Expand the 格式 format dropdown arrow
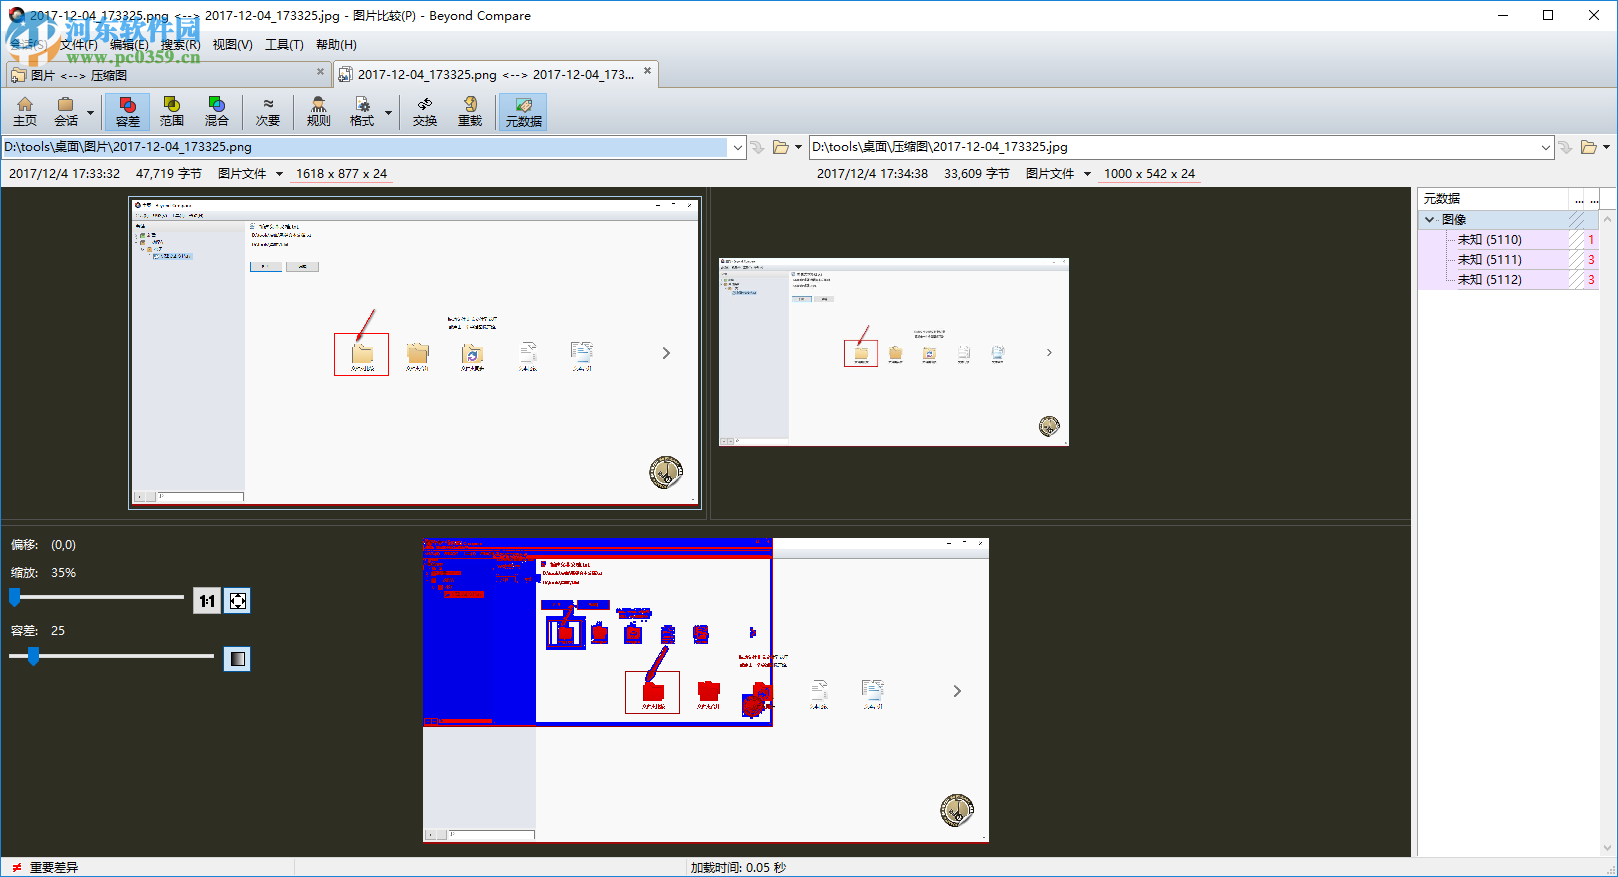 388,112
